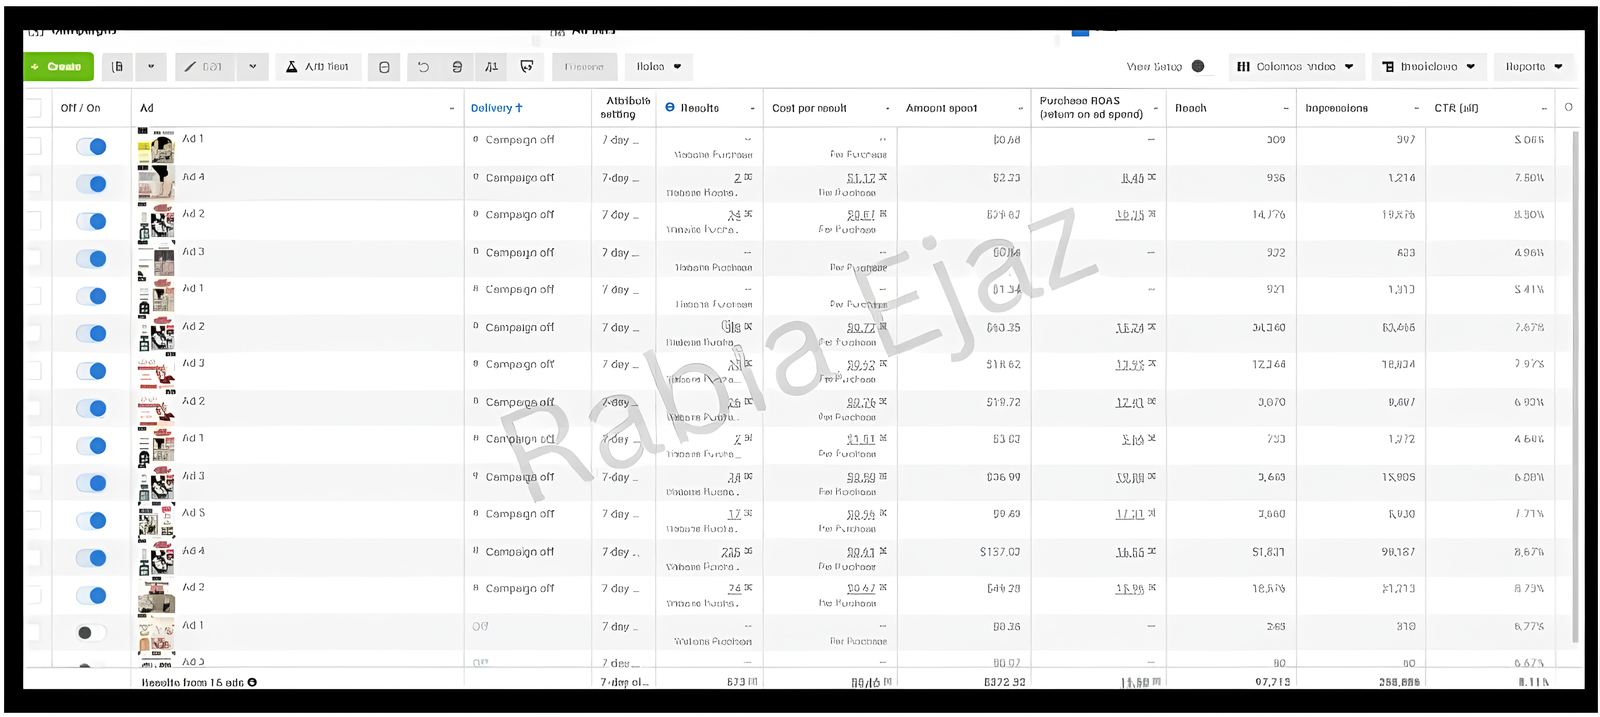The width and height of the screenshot is (1600, 717).
Task: Click the info icon beside results summary
Action: [252, 682]
